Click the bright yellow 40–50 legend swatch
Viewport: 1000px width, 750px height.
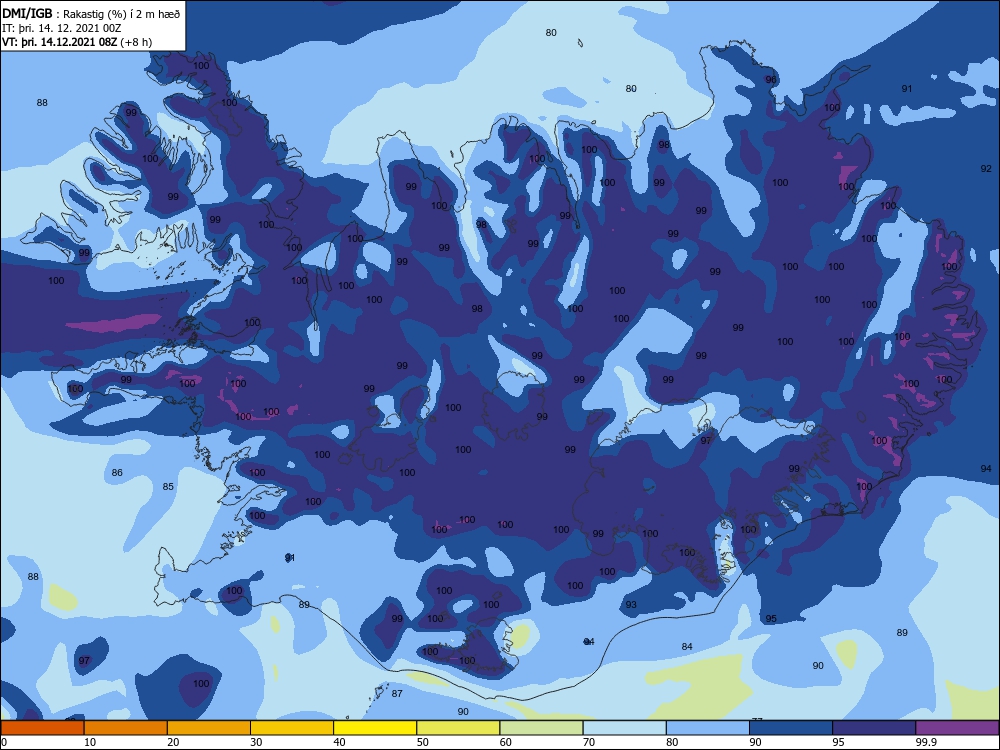[x=375, y=728]
